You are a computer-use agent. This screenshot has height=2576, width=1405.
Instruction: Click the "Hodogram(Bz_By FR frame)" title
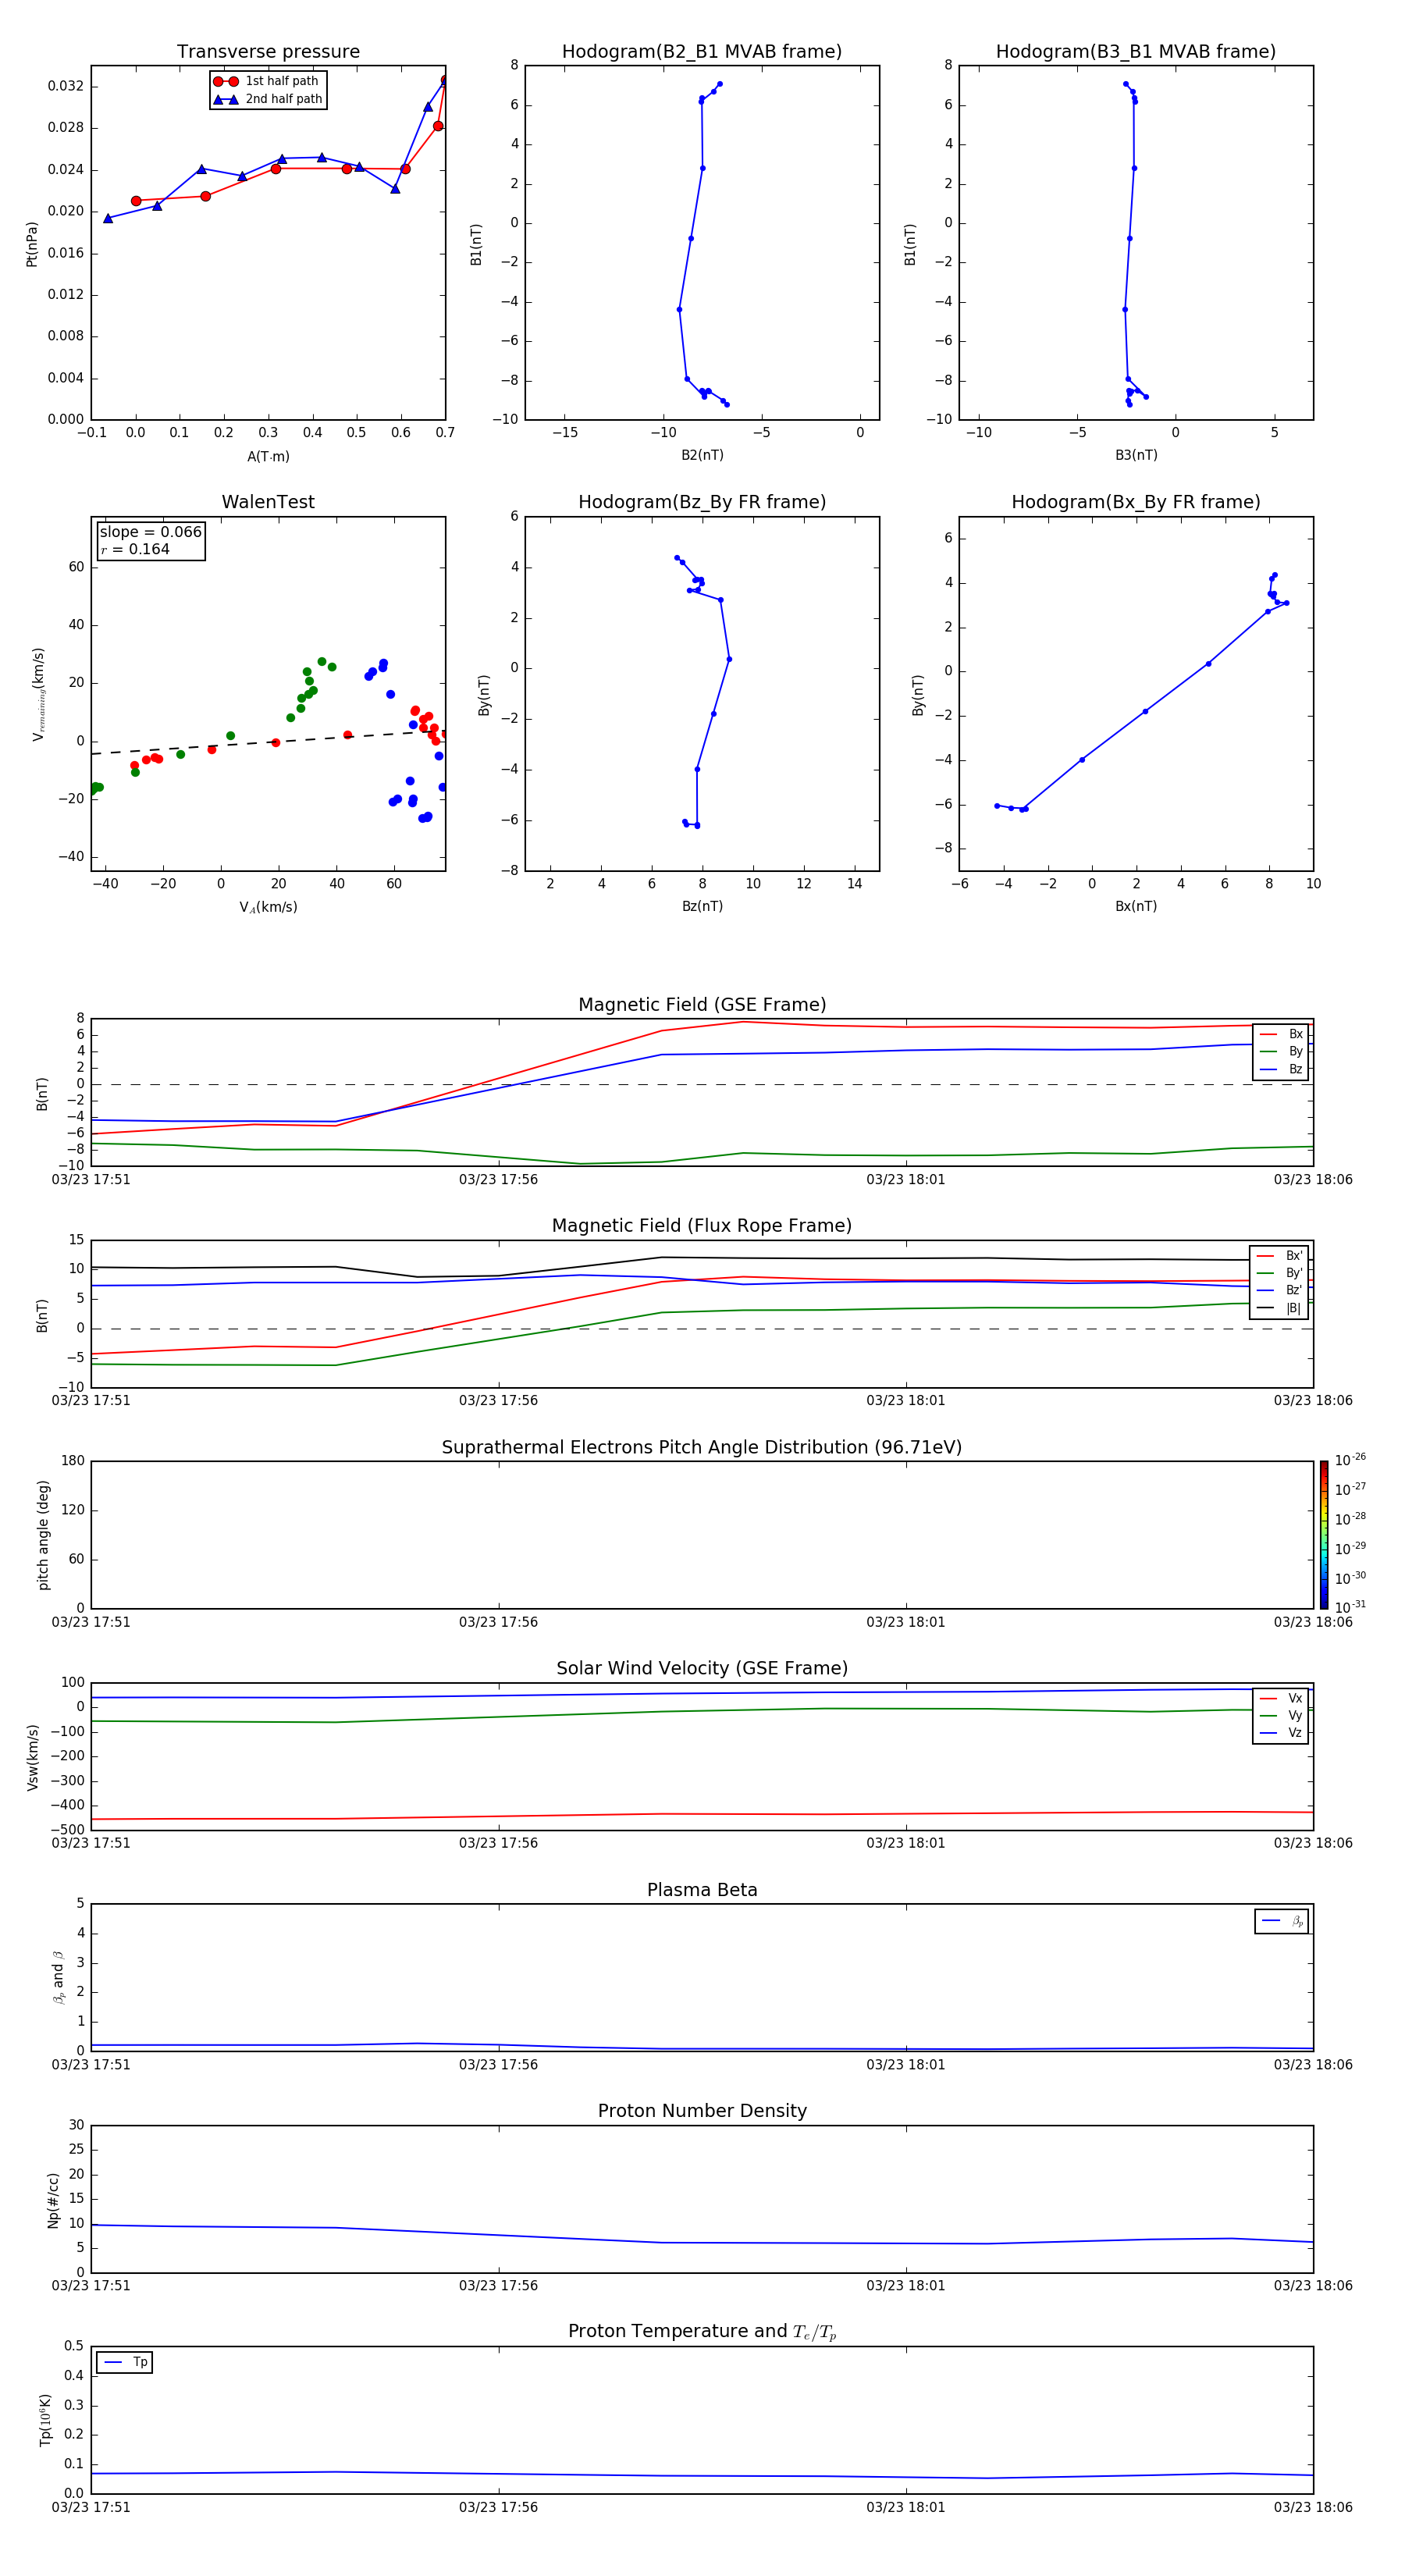pos(702,502)
